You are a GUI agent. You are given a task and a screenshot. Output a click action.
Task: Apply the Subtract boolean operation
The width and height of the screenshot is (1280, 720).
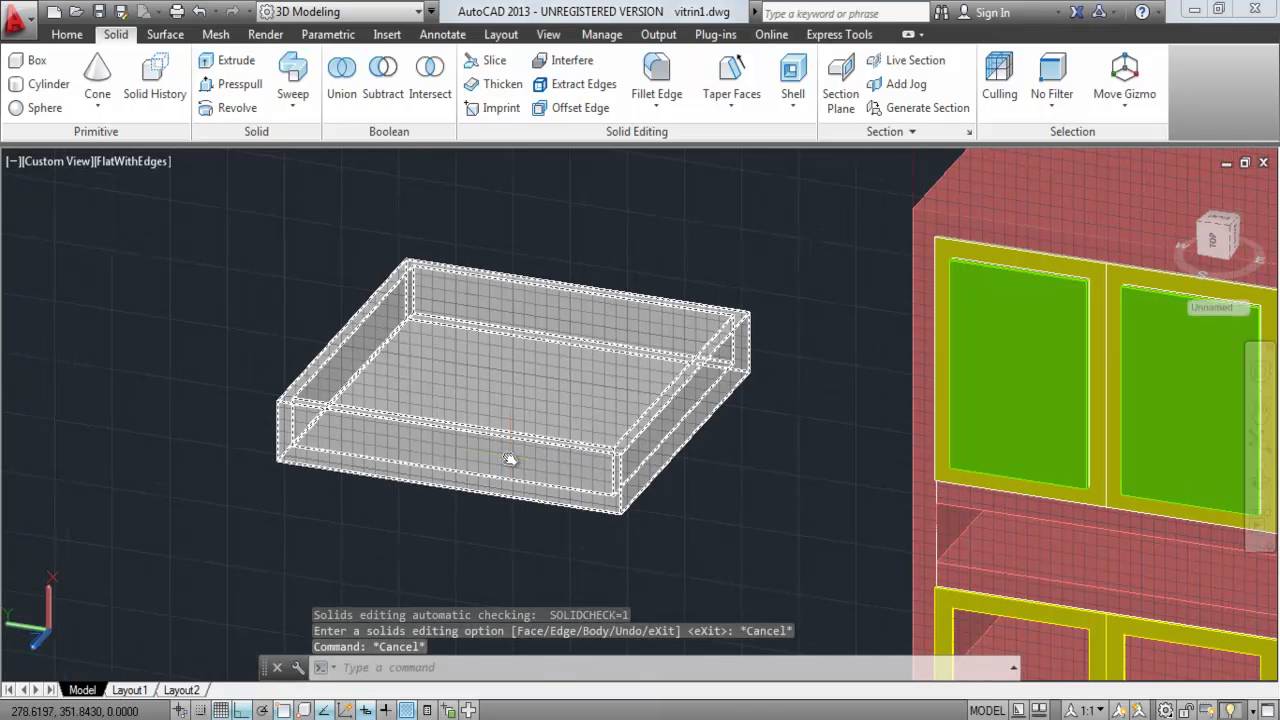383,76
